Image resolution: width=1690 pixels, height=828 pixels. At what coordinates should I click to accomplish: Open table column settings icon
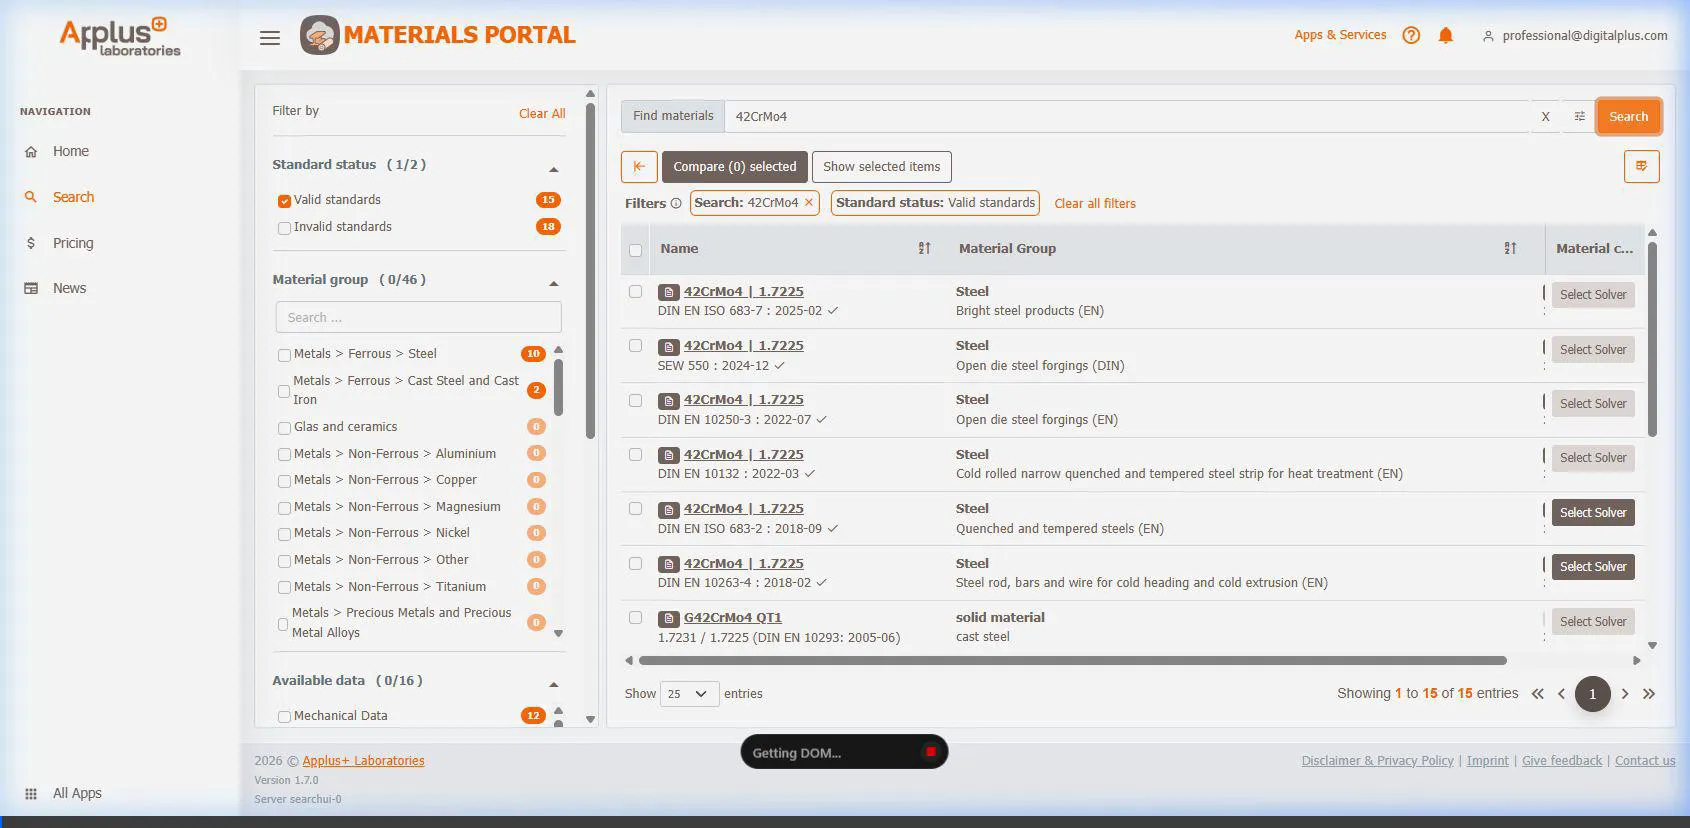pyautogui.click(x=1641, y=167)
